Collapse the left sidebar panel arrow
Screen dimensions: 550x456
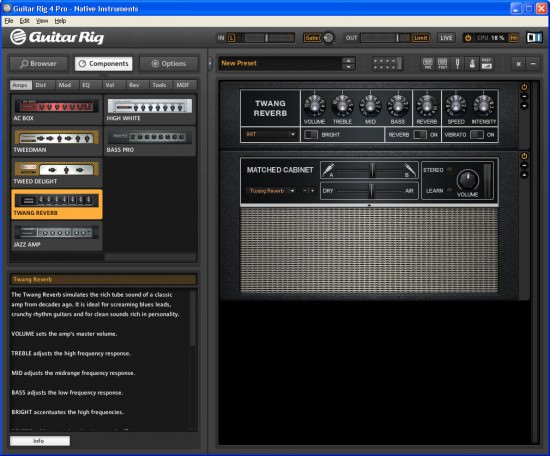pyautogui.click(x=210, y=64)
